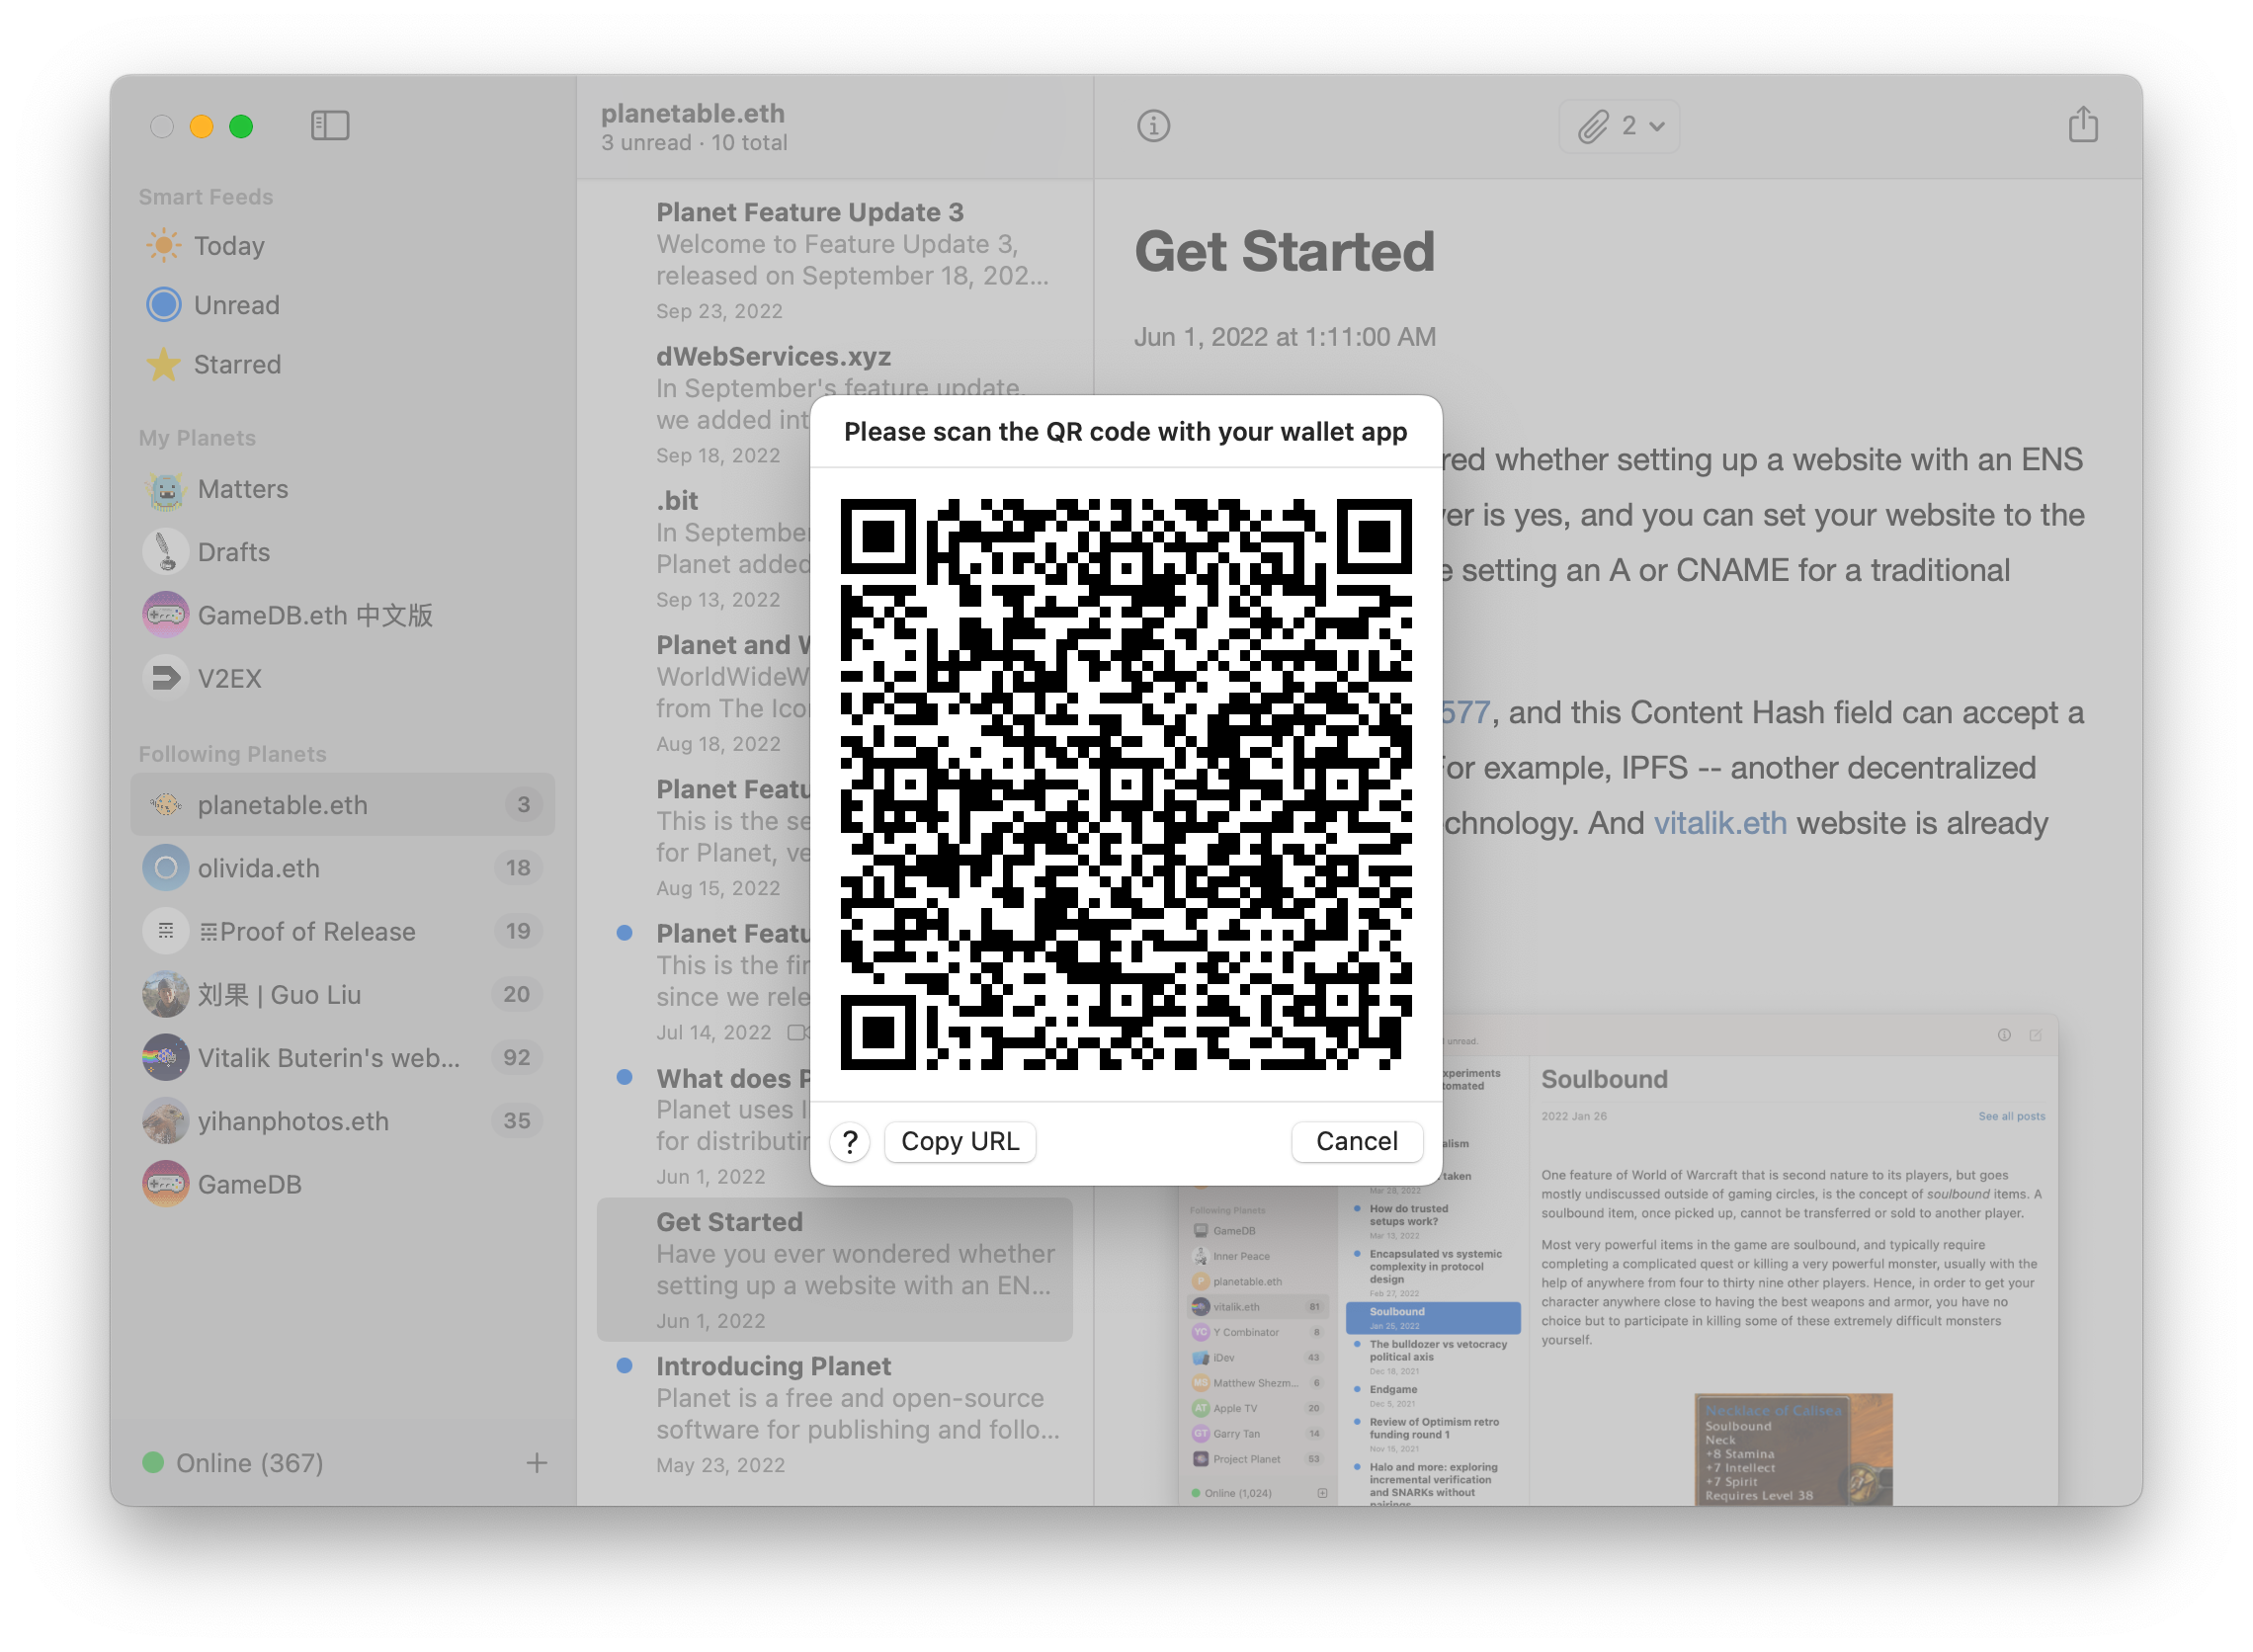Click the plus icon next to Online status
This screenshot has width=2253, height=1652.
536,1463
